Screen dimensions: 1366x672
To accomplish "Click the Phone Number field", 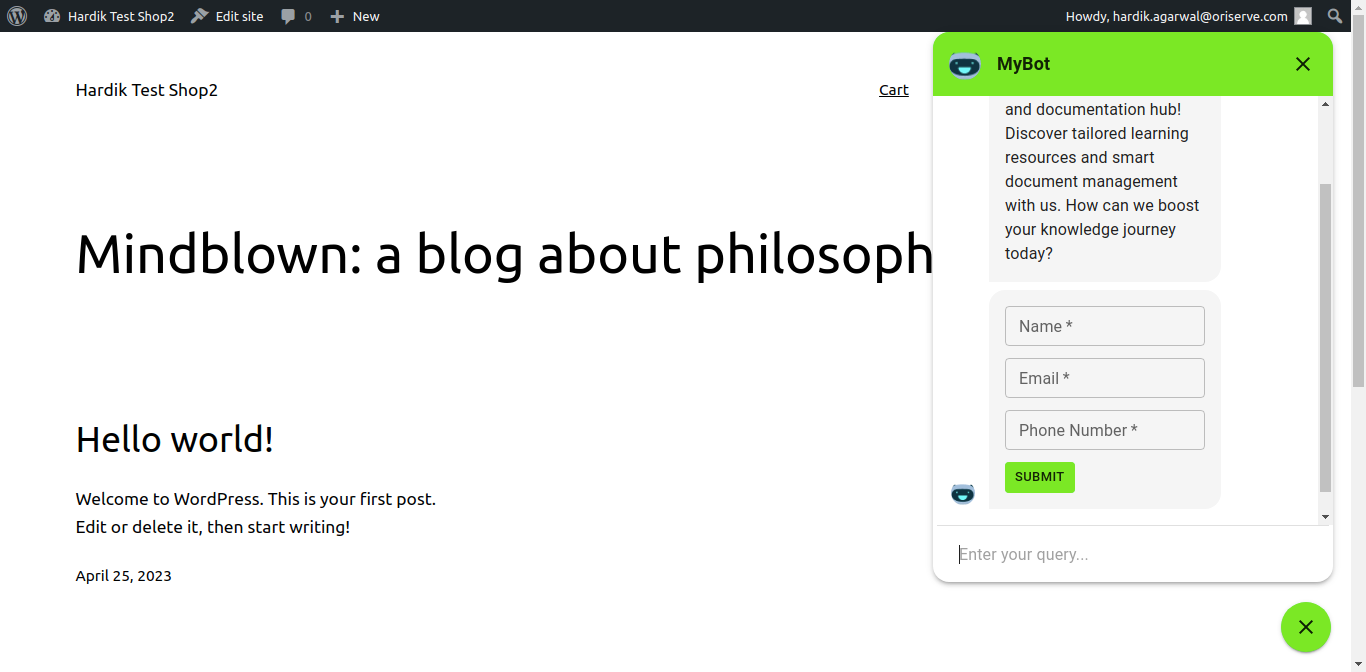I will tap(1104, 430).
